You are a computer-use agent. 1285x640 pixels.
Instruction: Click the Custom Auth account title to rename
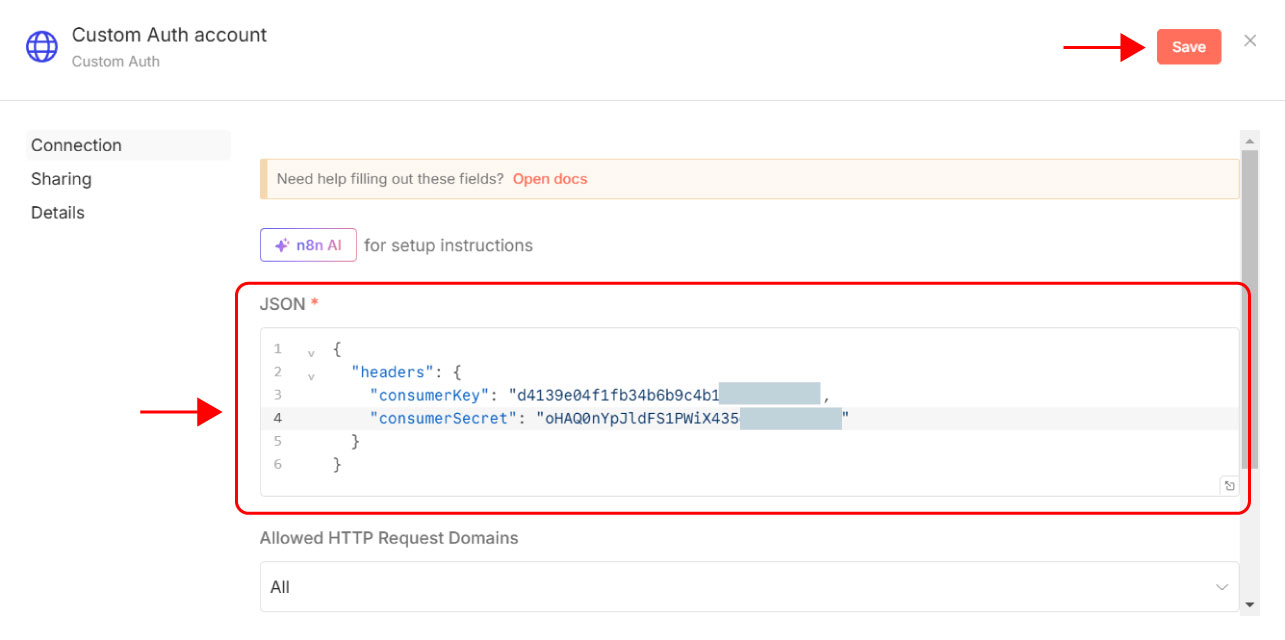click(x=169, y=35)
